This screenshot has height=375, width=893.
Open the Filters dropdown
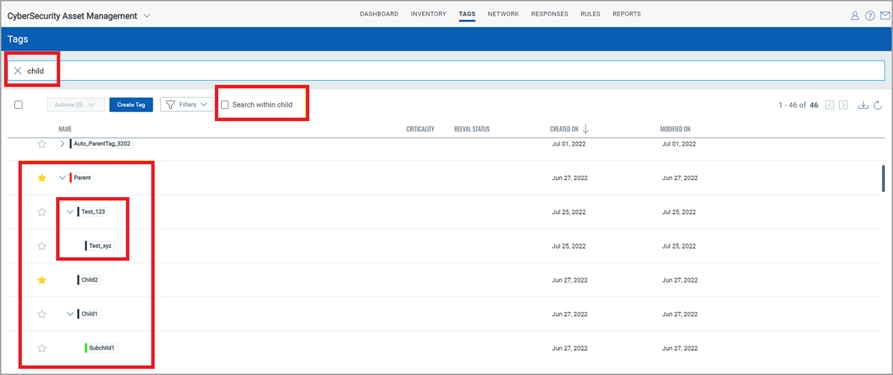187,105
